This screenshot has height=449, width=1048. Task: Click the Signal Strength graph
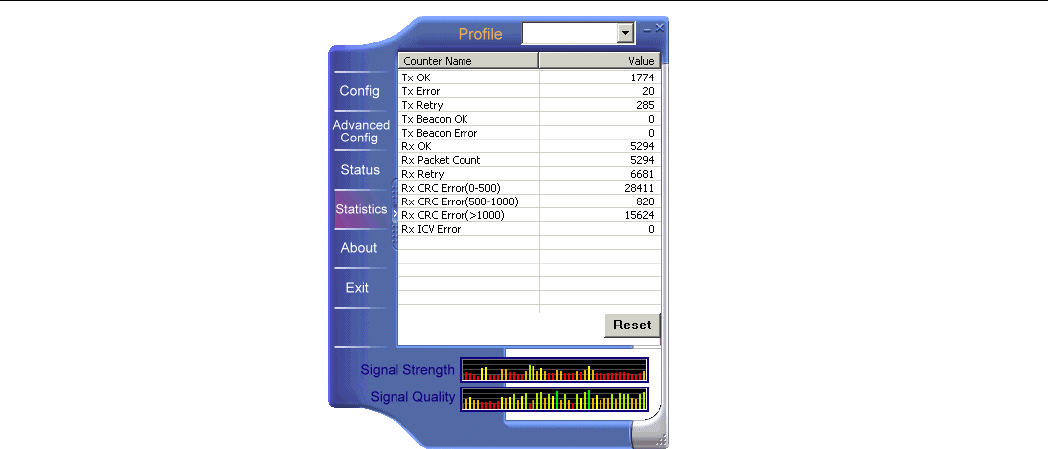pyautogui.click(x=554, y=369)
